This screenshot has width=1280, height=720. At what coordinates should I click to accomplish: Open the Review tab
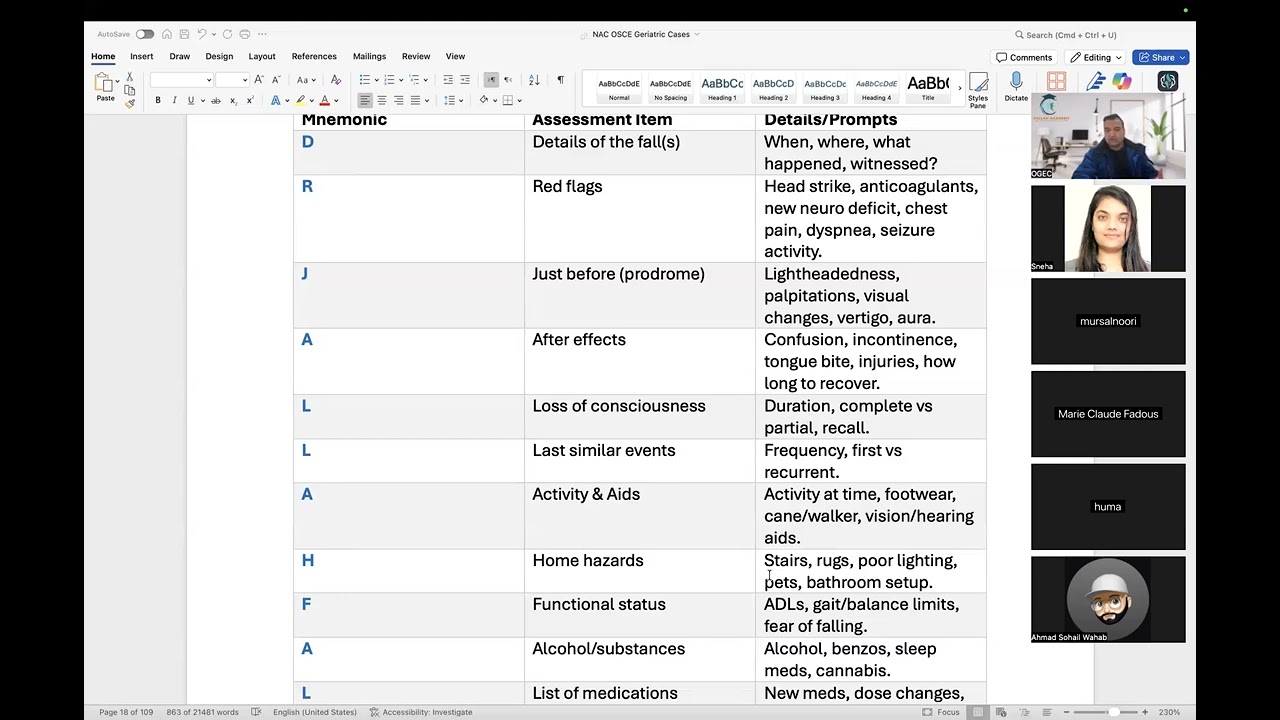[416, 56]
